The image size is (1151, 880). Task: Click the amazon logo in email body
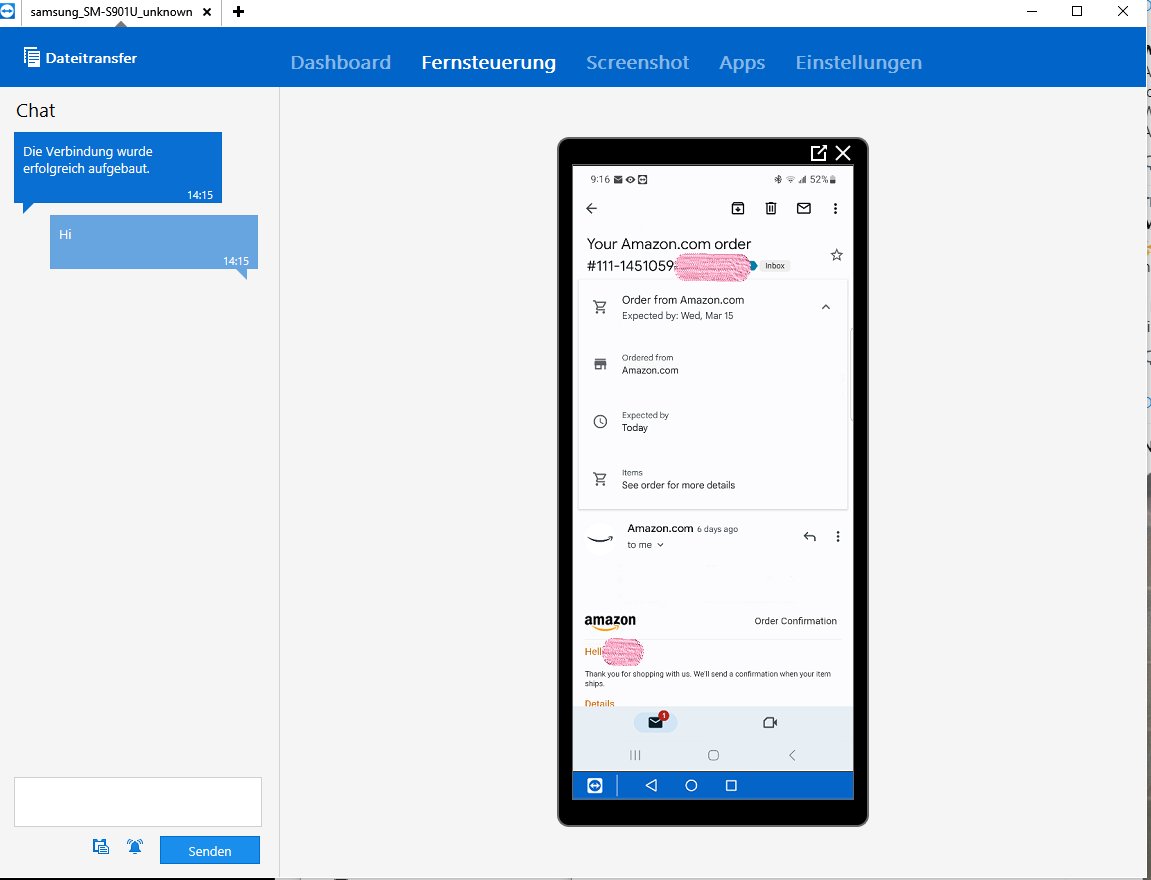pos(610,622)
